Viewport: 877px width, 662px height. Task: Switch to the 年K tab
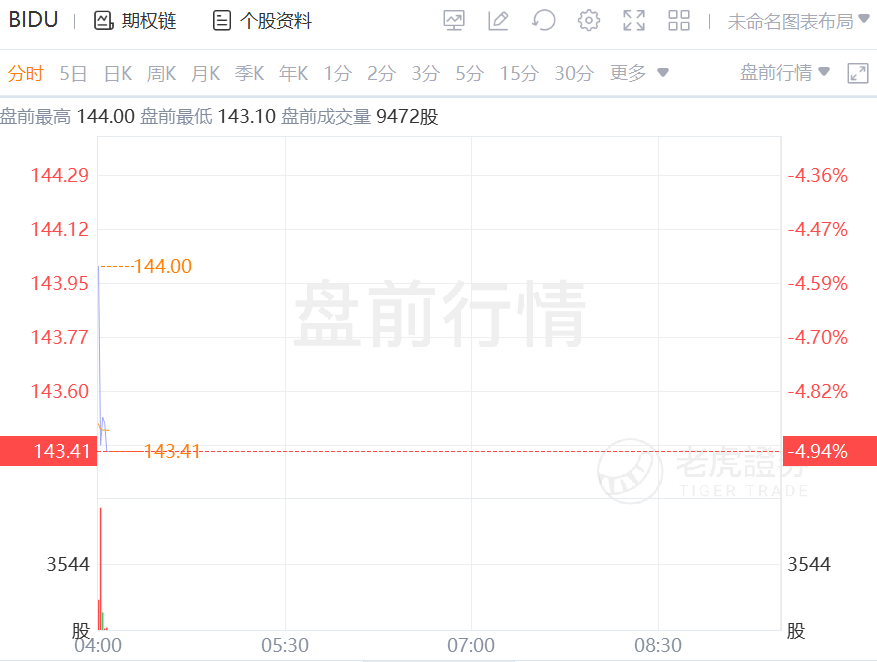pyautogui.click(x=294, y=73)
